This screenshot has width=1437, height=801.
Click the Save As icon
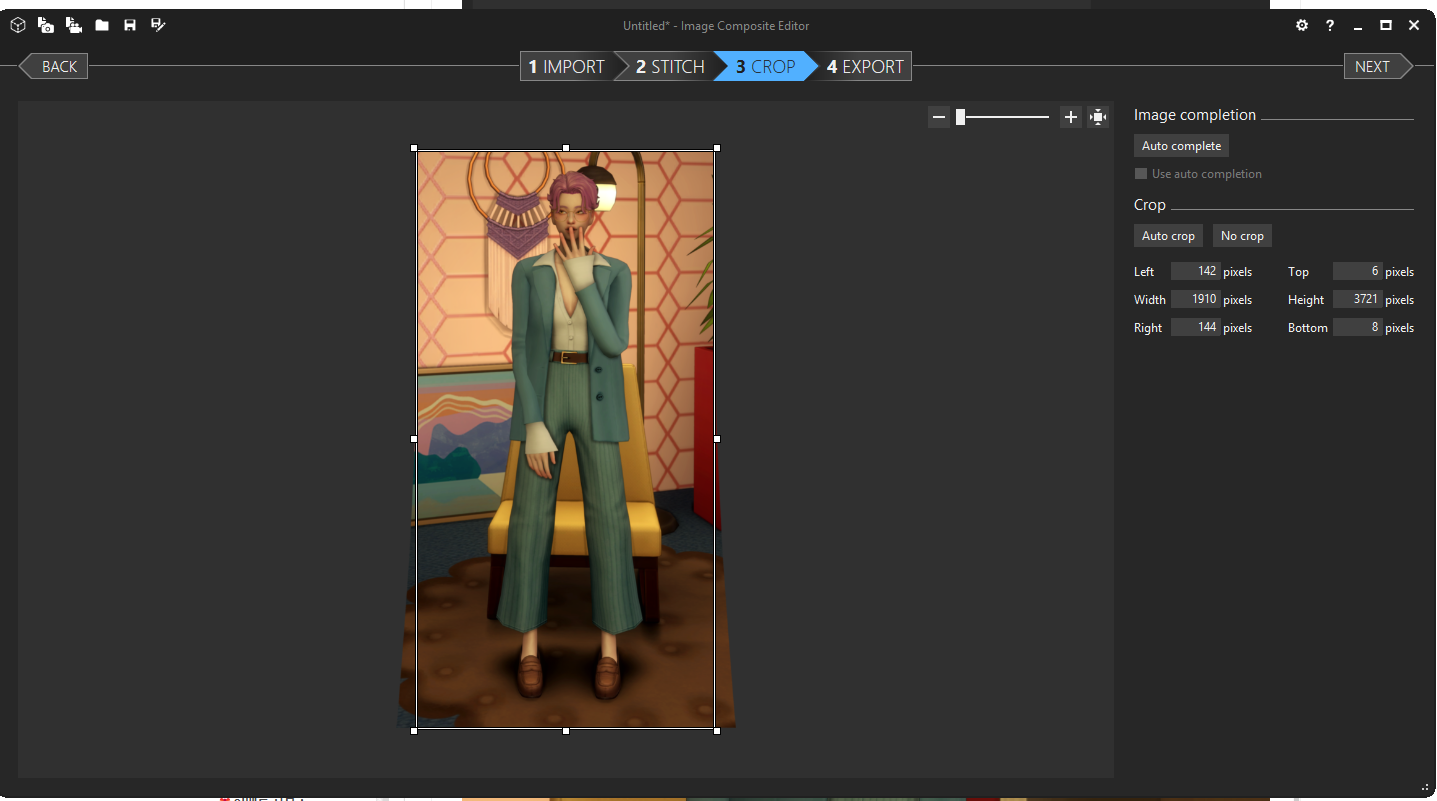click(x=158, y=25)
